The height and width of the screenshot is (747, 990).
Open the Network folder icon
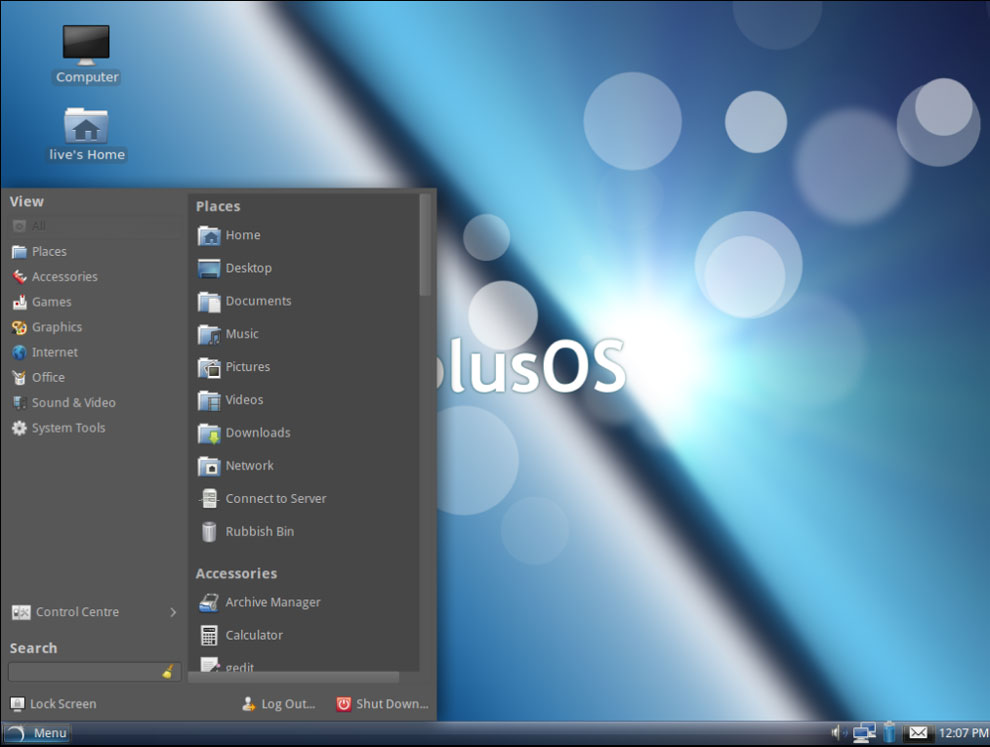pos(209,466)
